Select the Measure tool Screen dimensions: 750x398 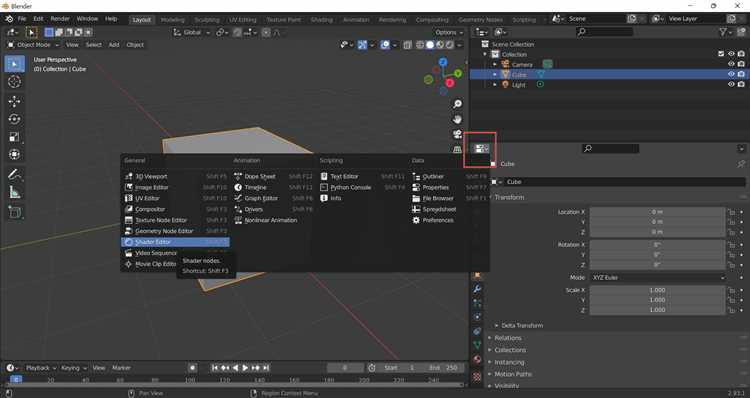[14, 192]
